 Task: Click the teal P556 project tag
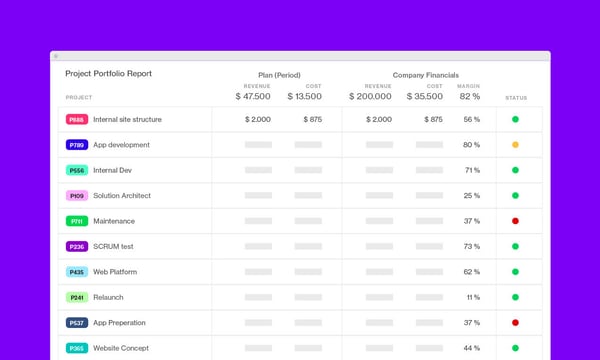point(77,170)
